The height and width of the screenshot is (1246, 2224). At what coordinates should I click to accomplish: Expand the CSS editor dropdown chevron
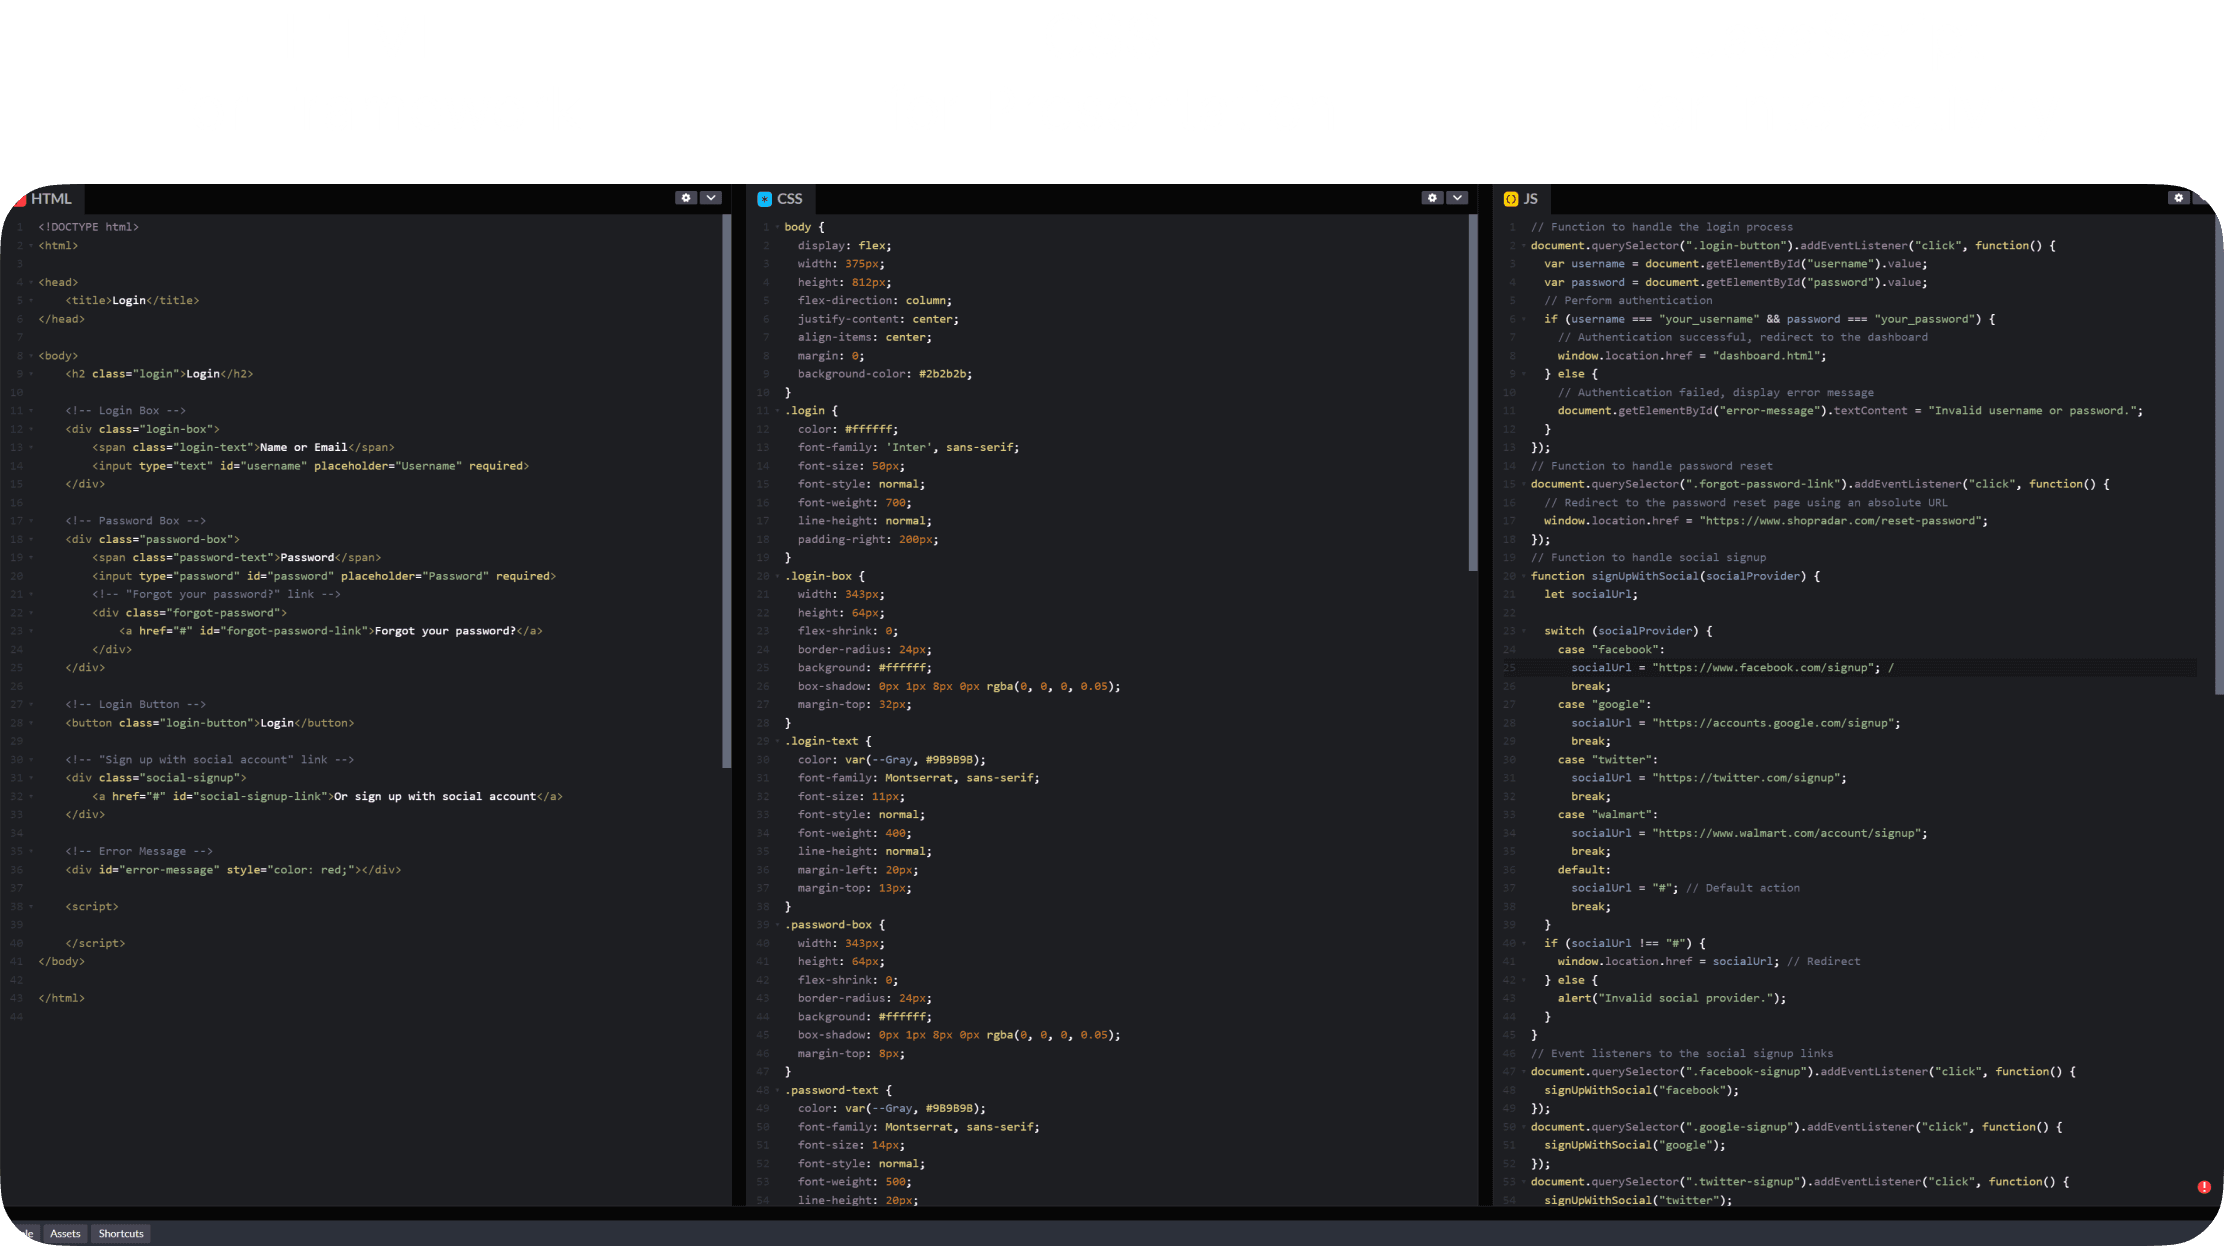[1457, 198]
